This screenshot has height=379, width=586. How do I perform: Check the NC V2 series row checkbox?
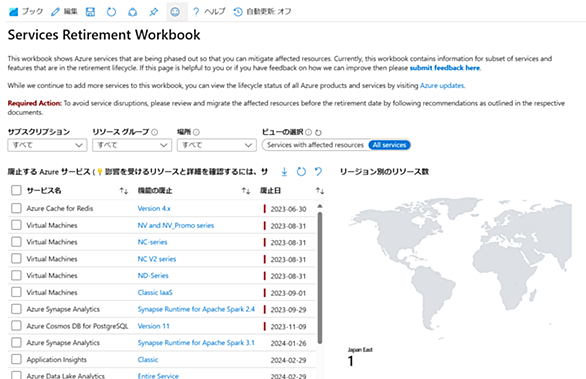16,259
